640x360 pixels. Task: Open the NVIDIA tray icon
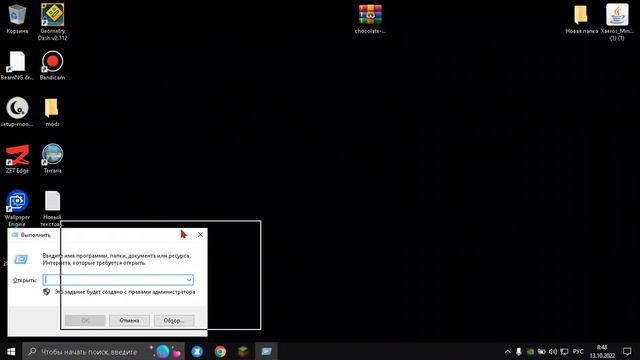(530, 351)
